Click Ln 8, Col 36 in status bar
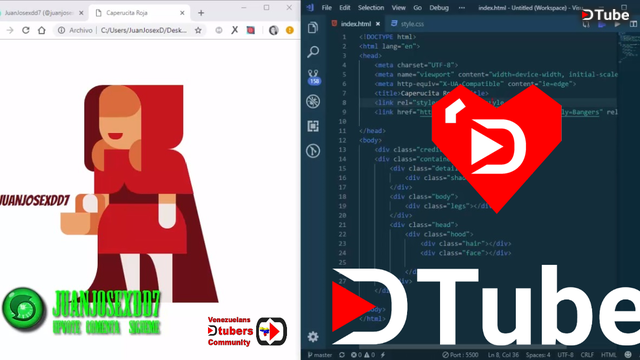The height and width of the screenshot is (360, 640). [x=503, y=355]
